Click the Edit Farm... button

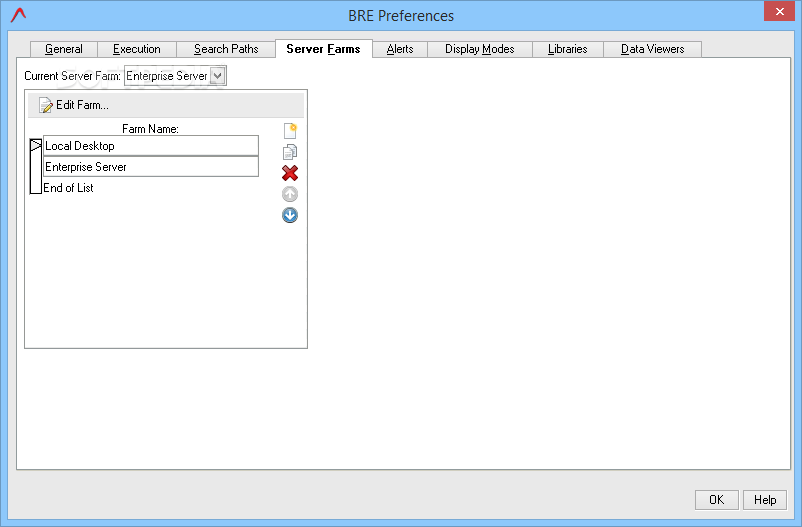point(74,105)
